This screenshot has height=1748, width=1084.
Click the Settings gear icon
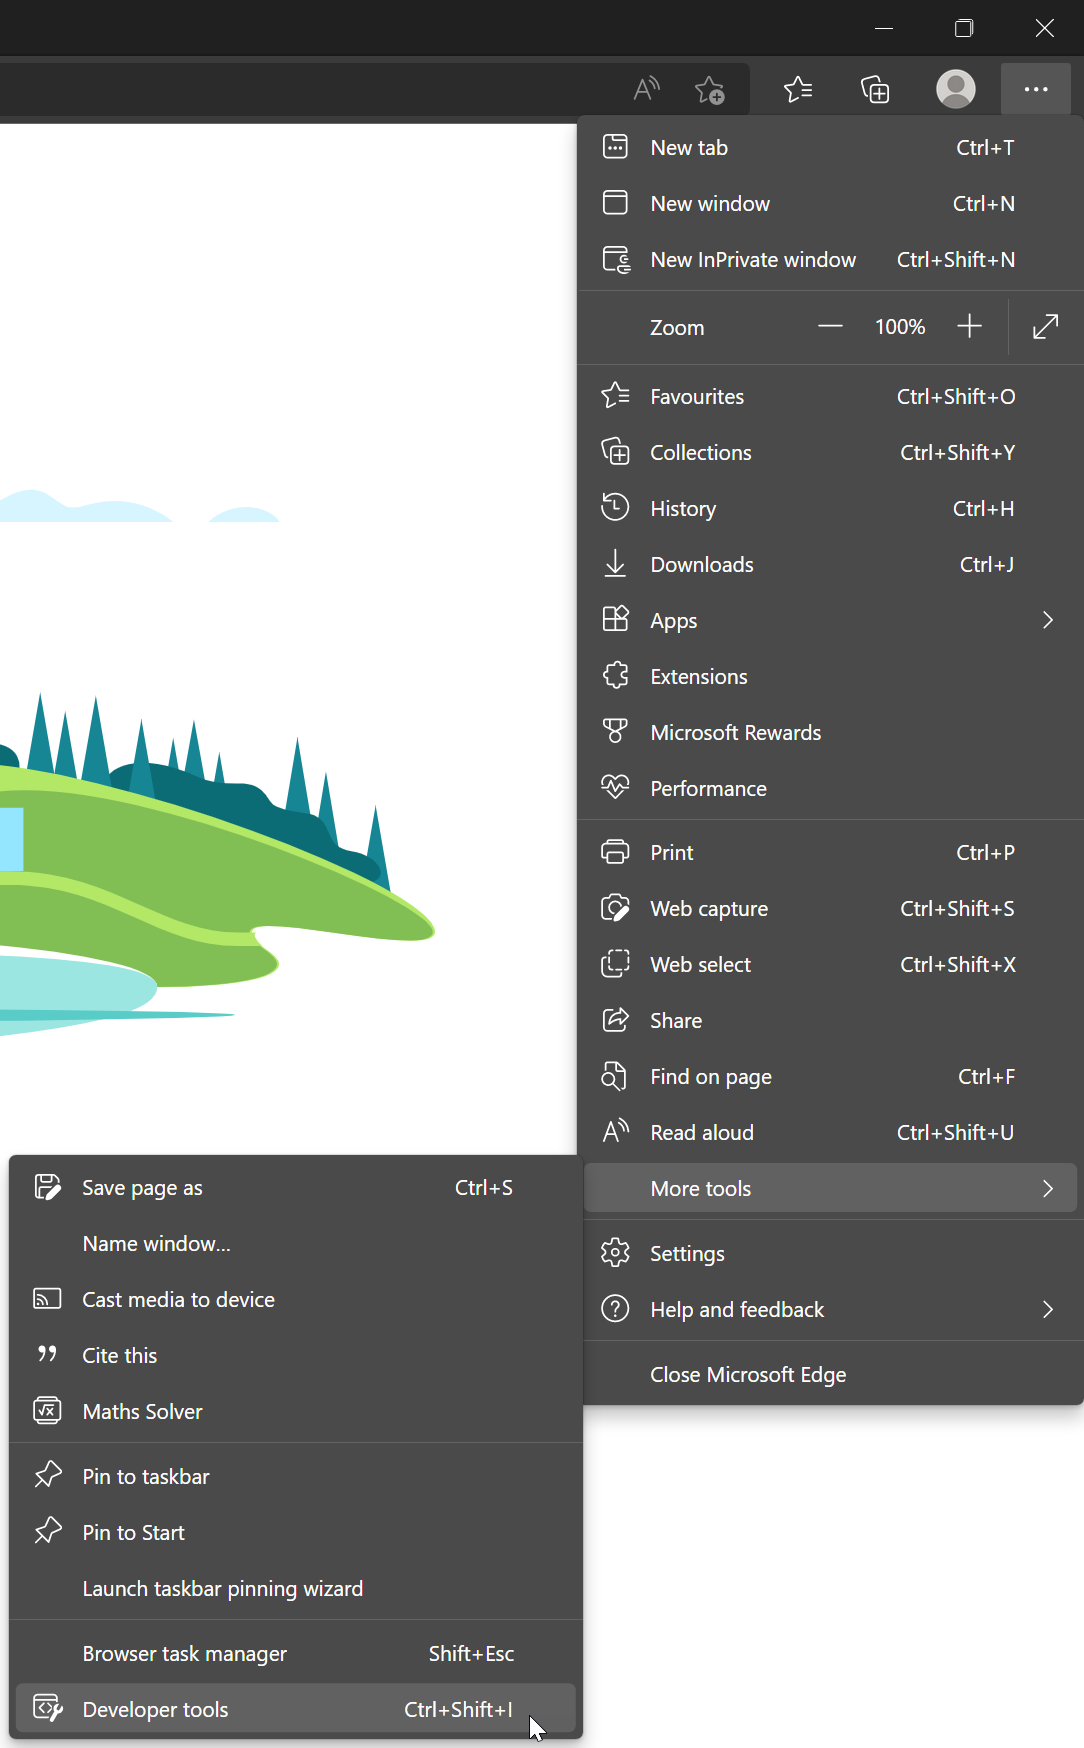[615, 1253]
